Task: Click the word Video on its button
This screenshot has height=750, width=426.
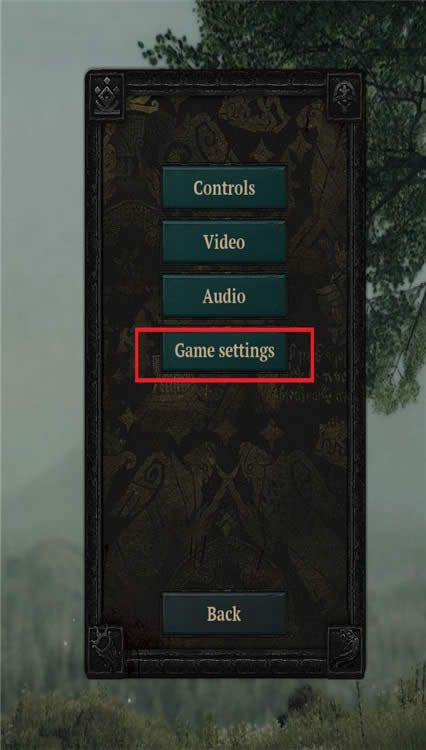Action: click(x=224, y=242)
